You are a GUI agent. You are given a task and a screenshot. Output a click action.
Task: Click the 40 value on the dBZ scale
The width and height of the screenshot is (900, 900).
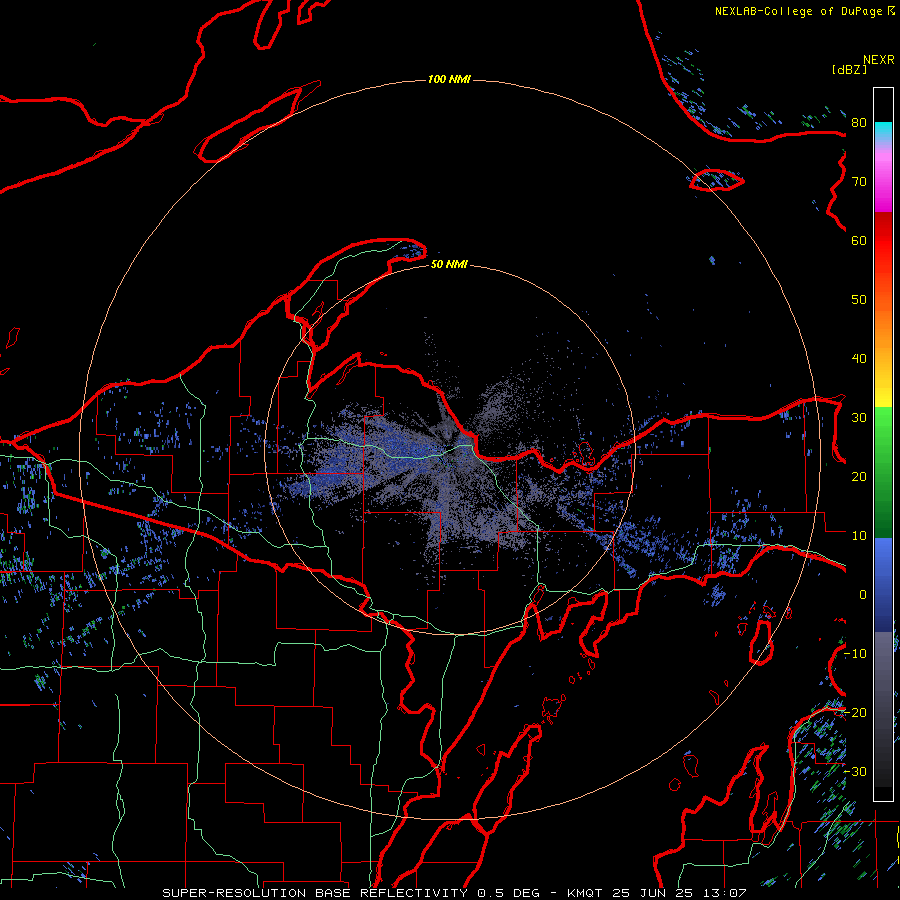(x=859, y=359)
